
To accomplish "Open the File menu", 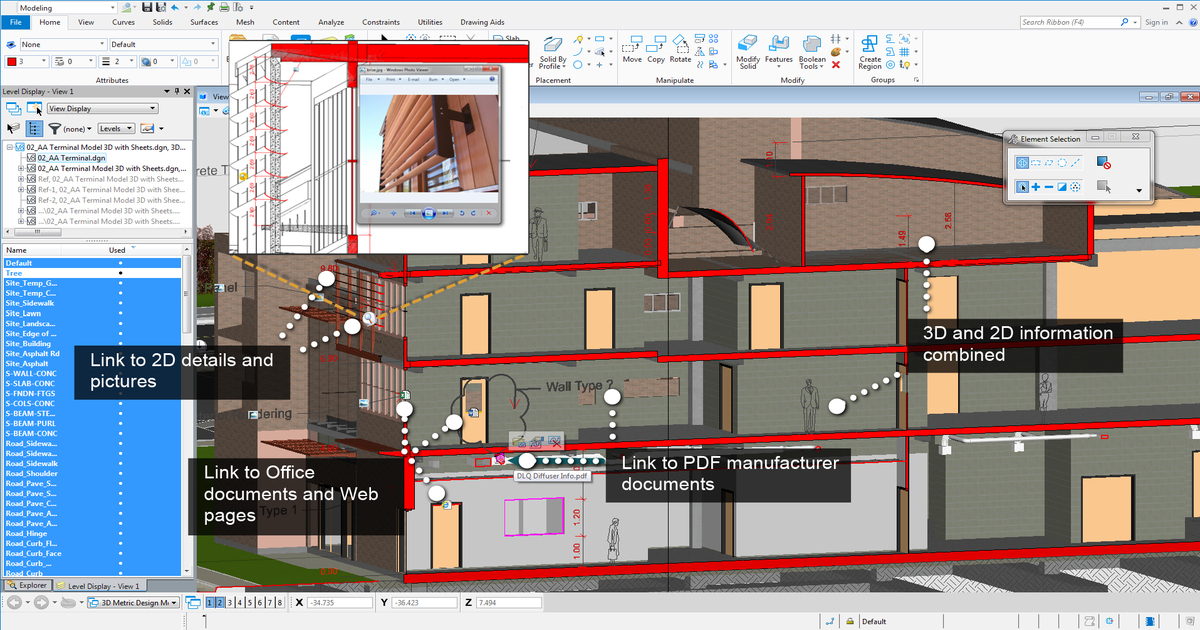I will 15,22.
